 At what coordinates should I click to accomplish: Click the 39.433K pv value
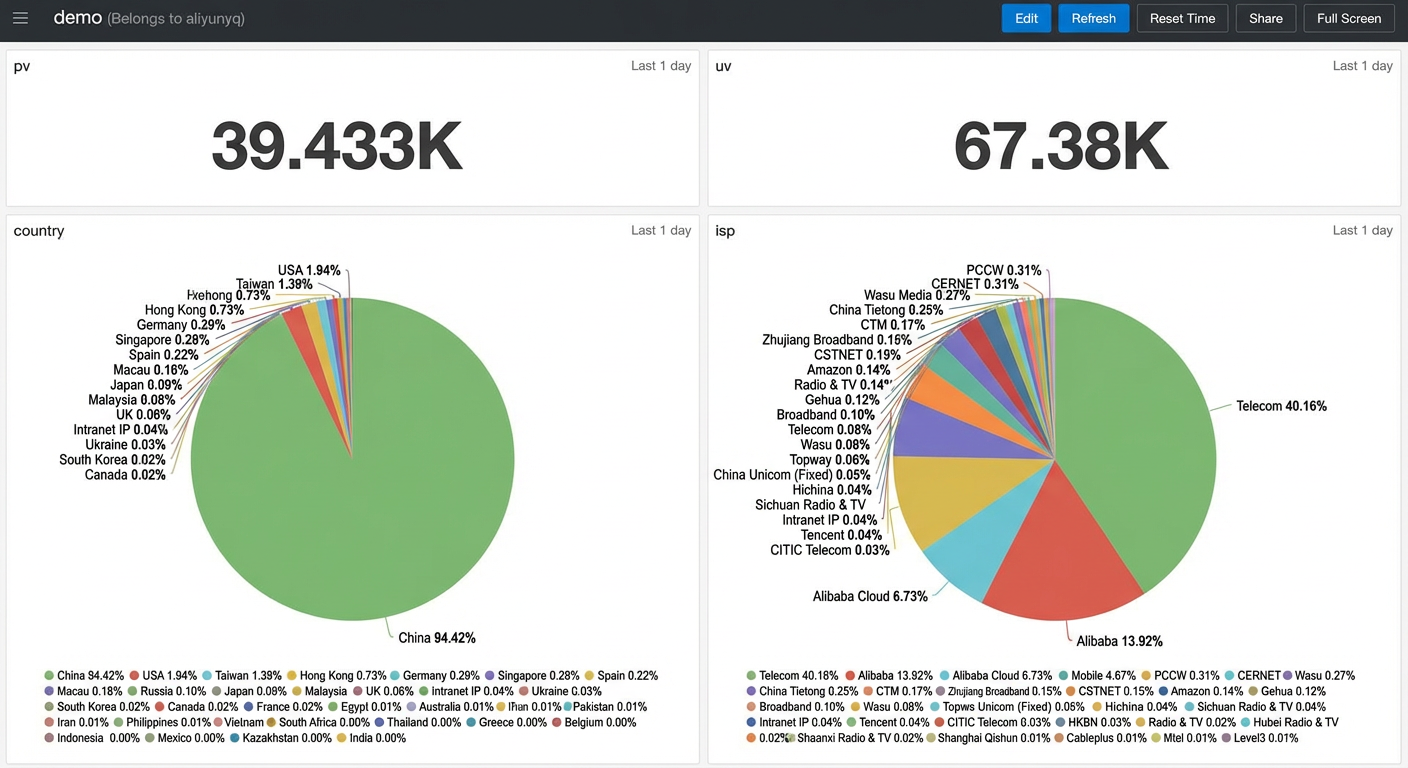(x=337, y=147)
